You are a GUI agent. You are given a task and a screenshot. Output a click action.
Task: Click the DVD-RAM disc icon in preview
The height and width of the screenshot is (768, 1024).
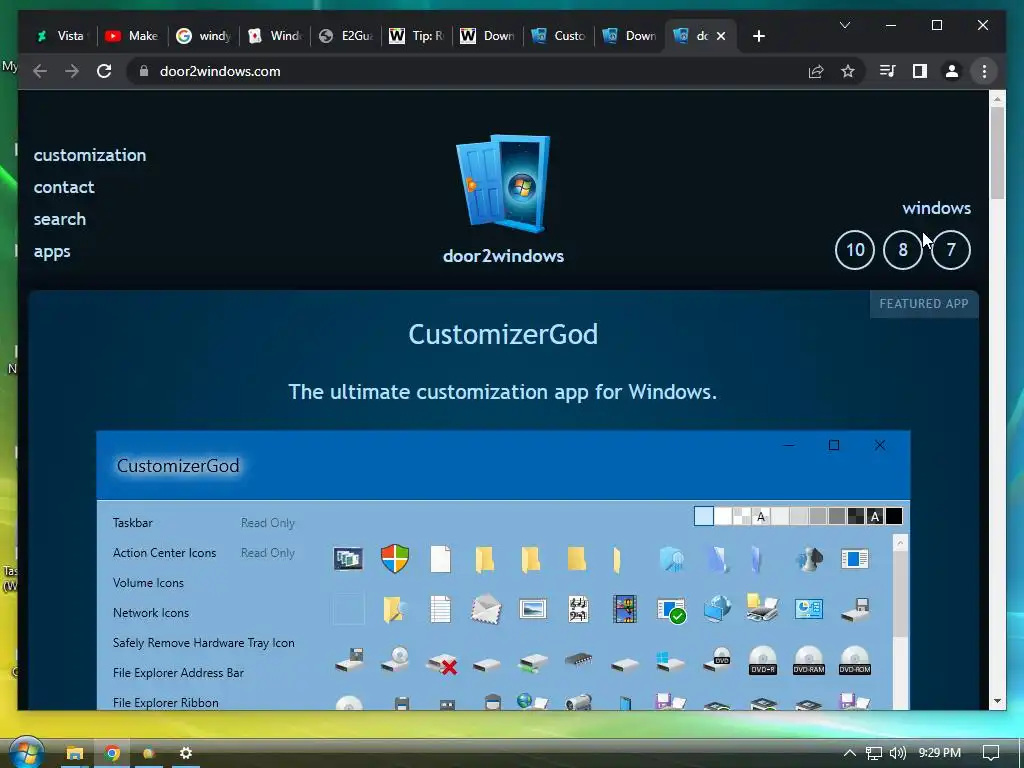(808, 660)
